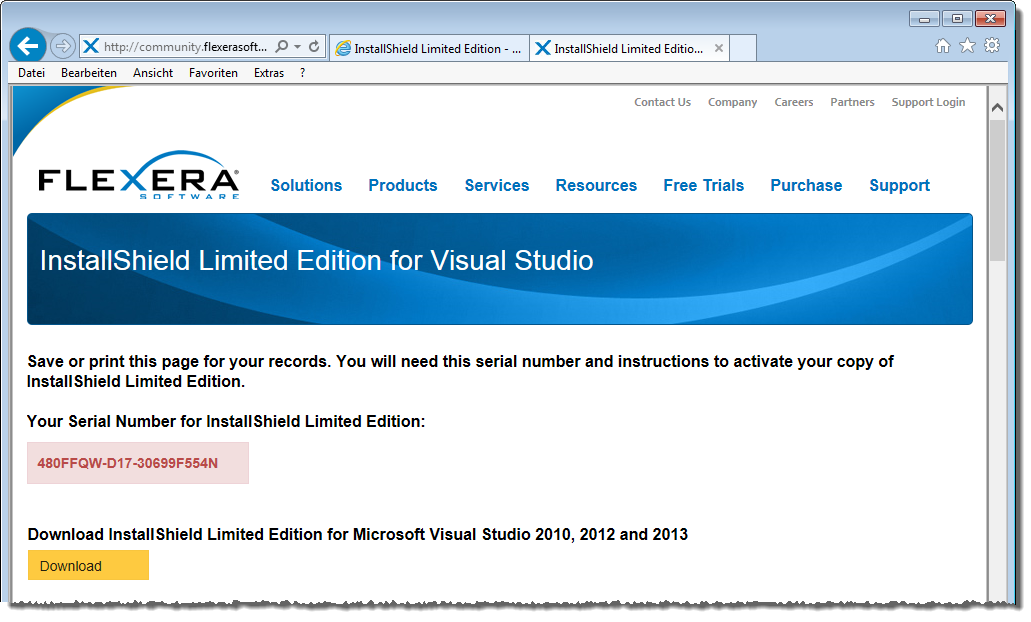The height and width of the screenshot is (622, 1031).
Task: Click the Company link
Action: [x=732, y=102]
